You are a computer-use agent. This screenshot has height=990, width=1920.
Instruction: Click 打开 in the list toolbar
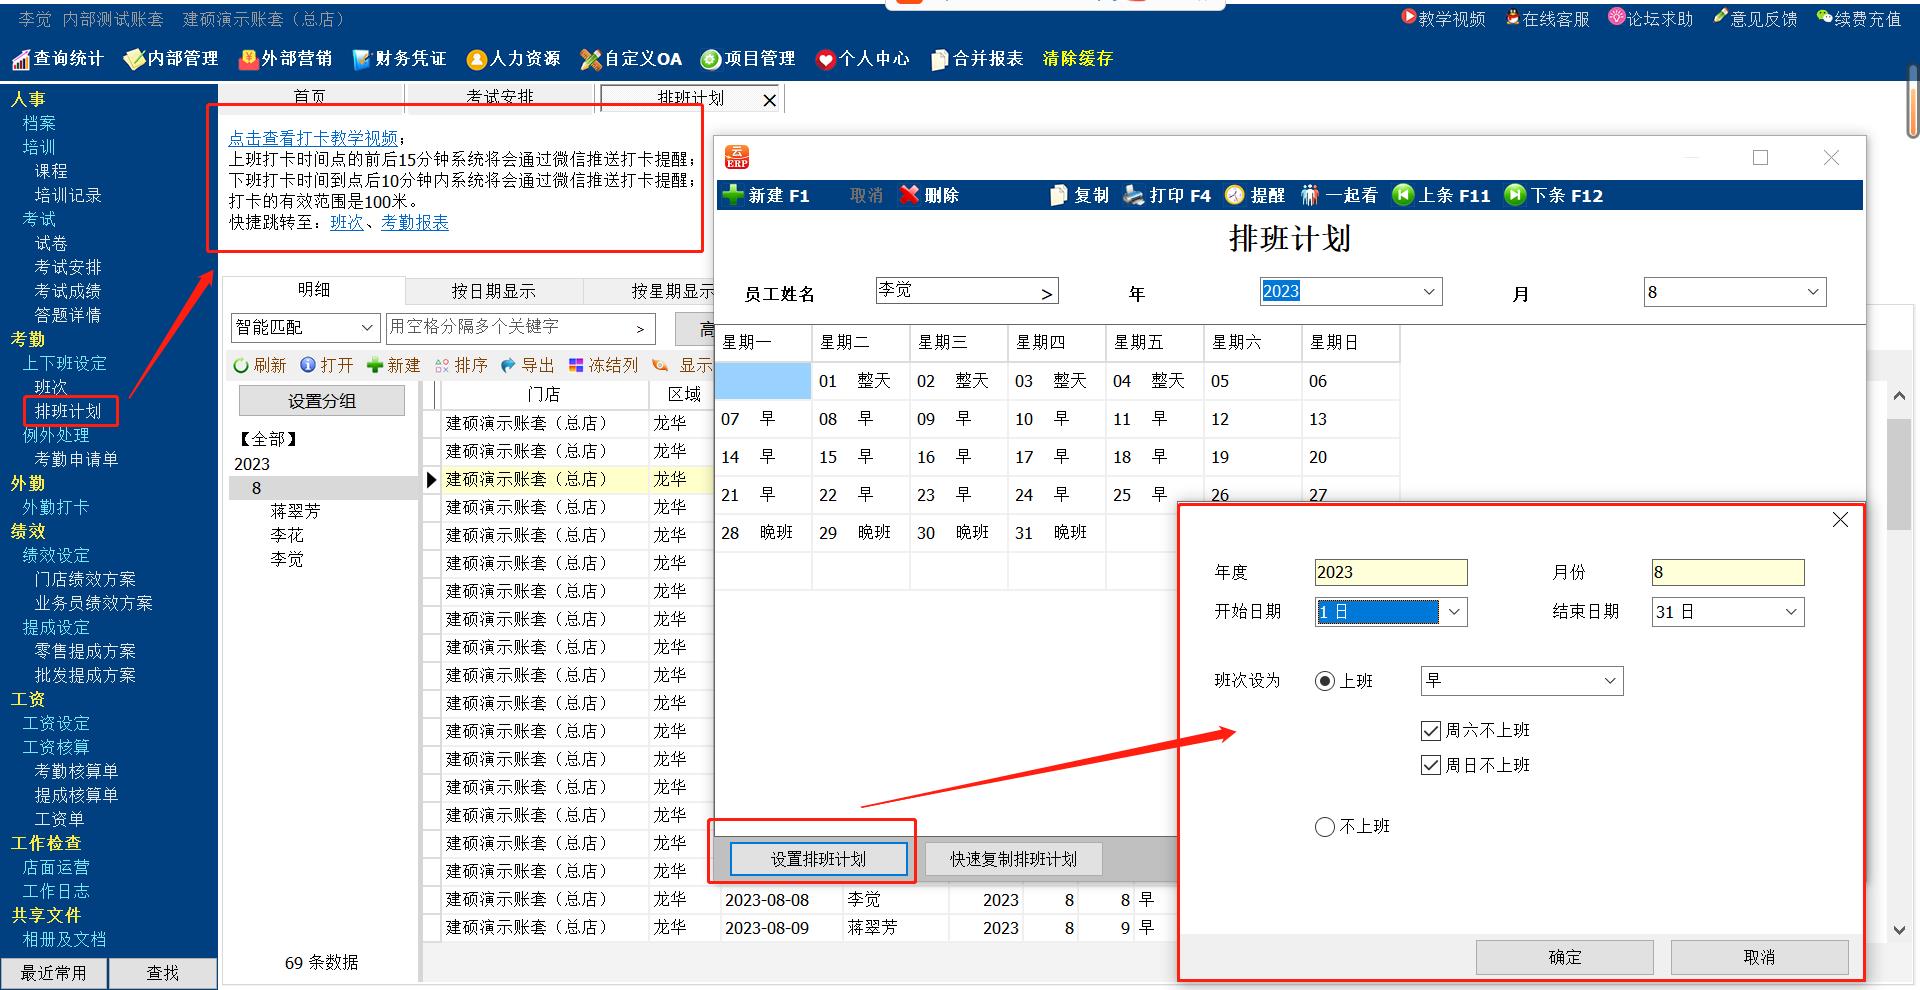pos(327,365)
